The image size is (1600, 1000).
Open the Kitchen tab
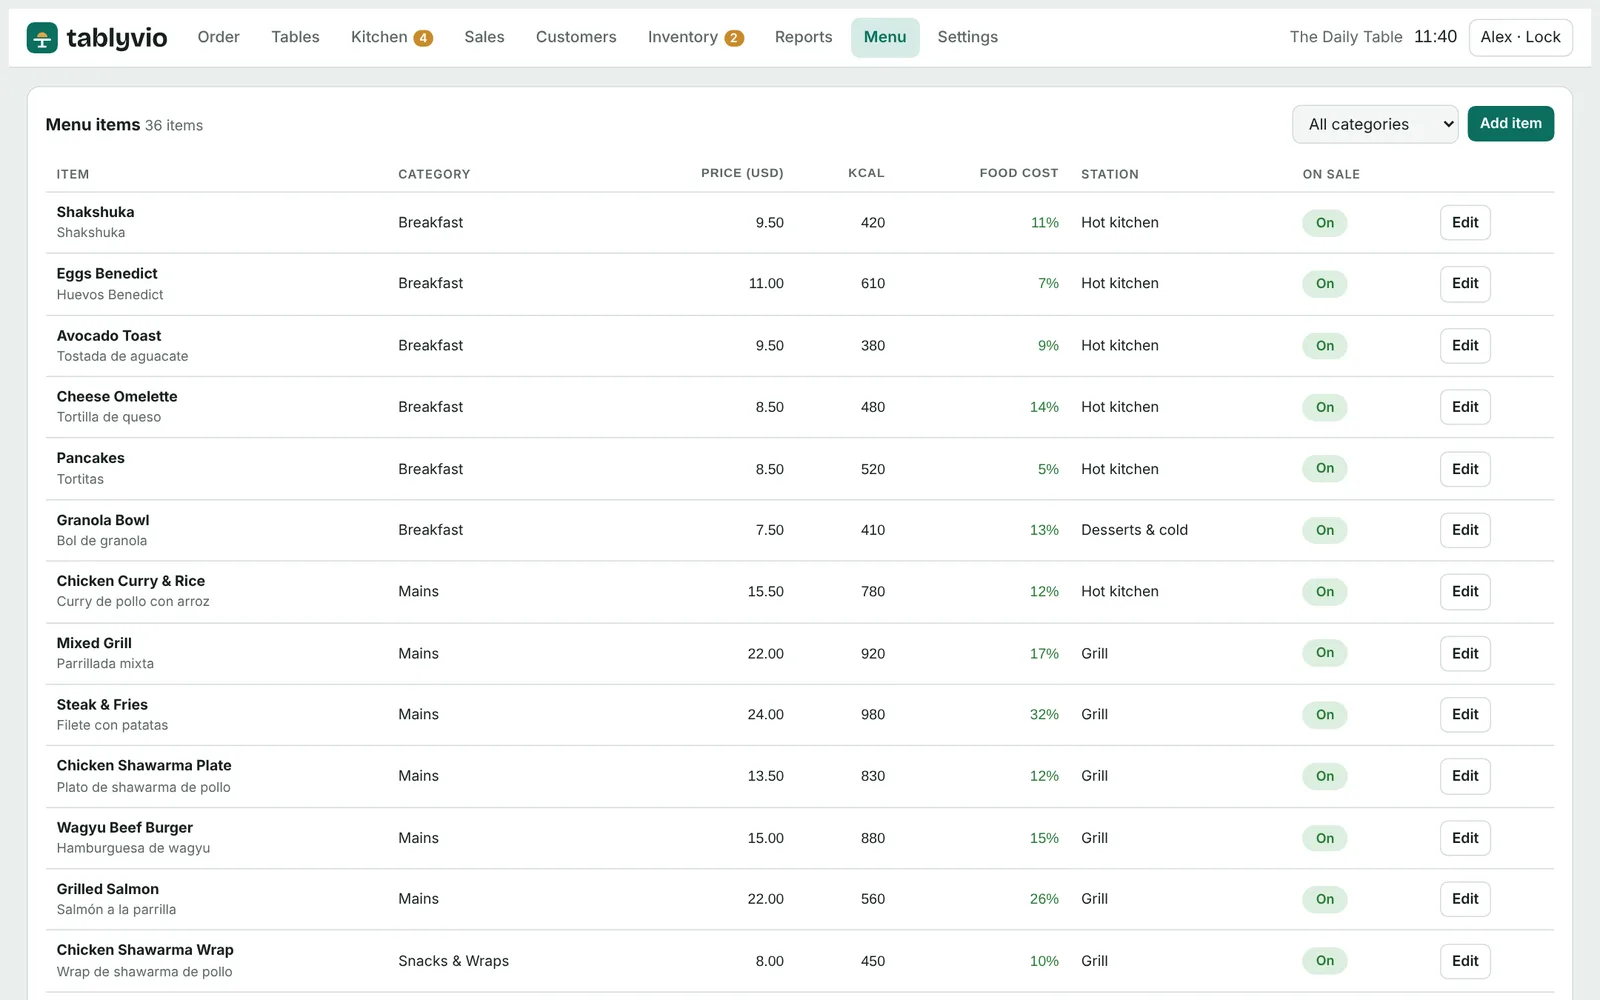click(391, 37)
